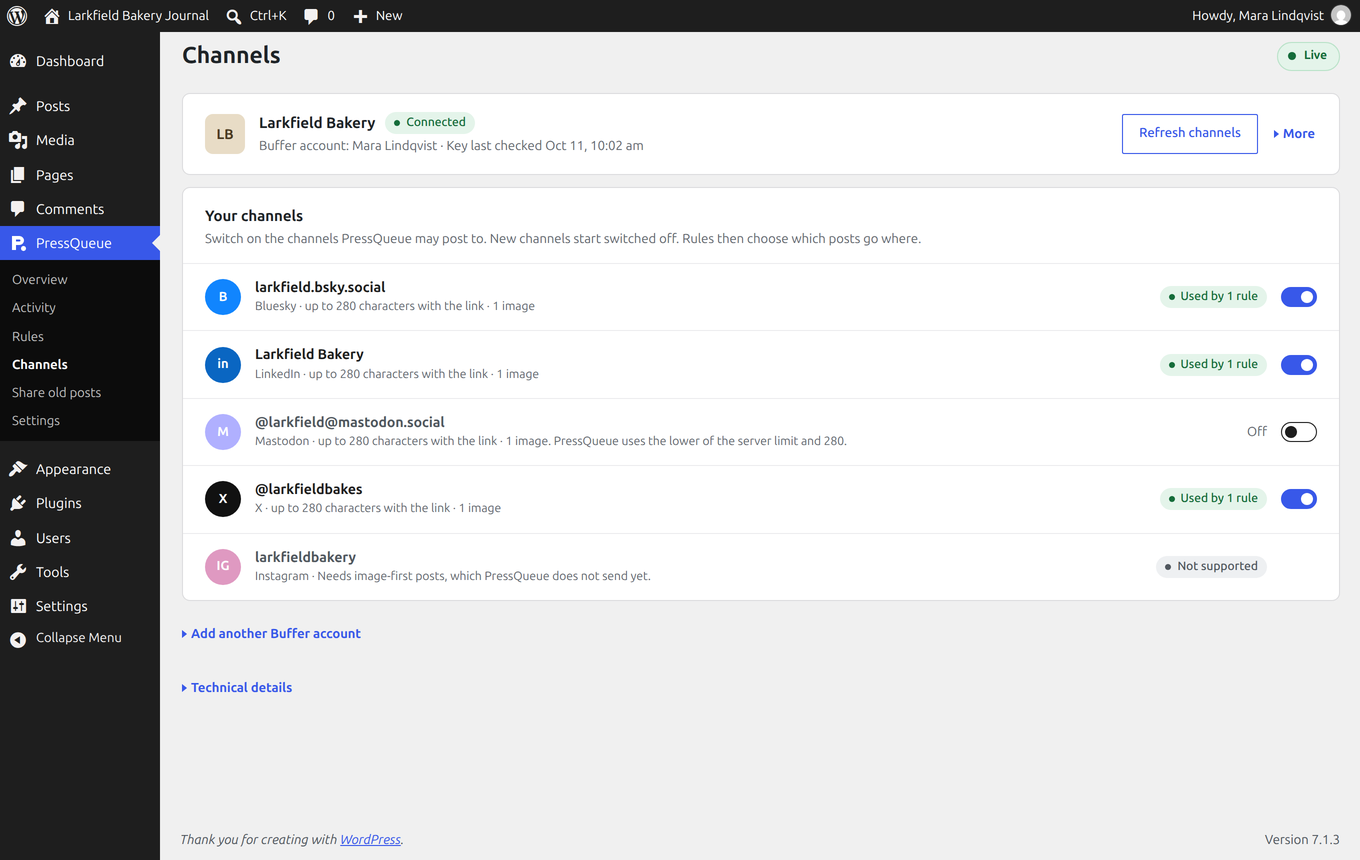Click the LinkedIn channel avatar

coord(223,364)
